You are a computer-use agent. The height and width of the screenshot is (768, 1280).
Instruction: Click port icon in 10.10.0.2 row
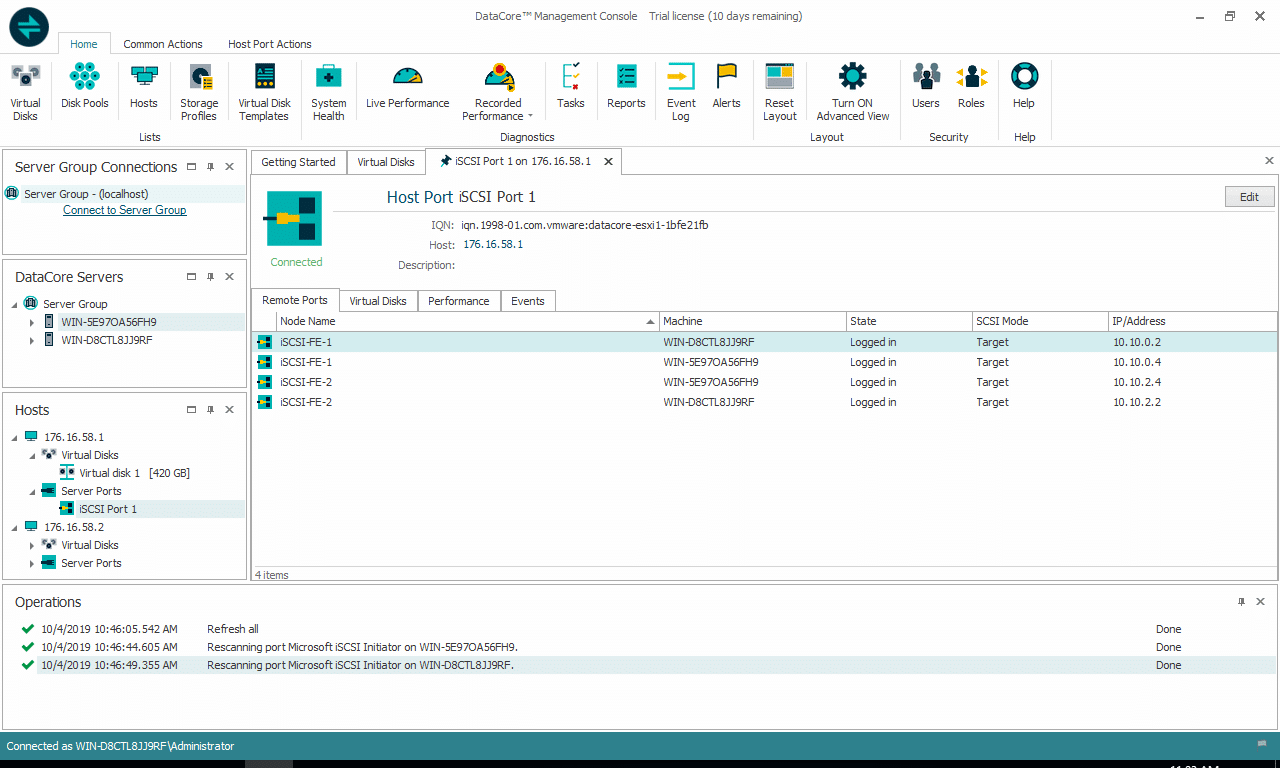(265, 342)
